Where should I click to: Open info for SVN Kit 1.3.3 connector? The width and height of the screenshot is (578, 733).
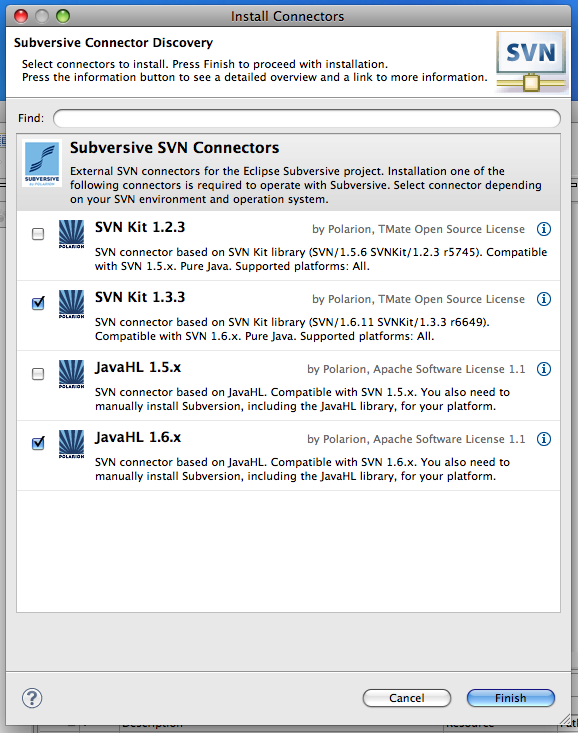(543, 299)
